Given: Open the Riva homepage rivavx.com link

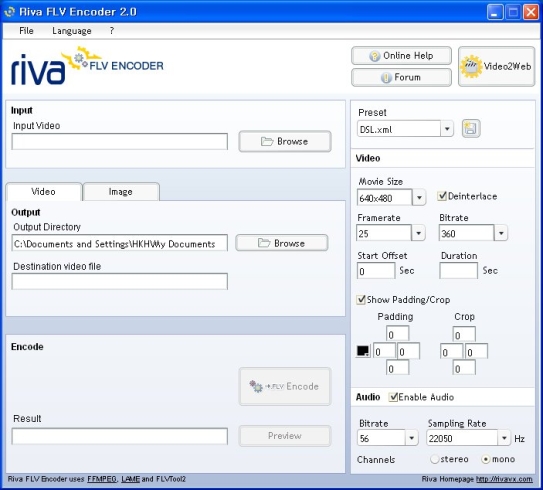Looking at the screenshot, I should pyautogui.click(x=504, y=479).
